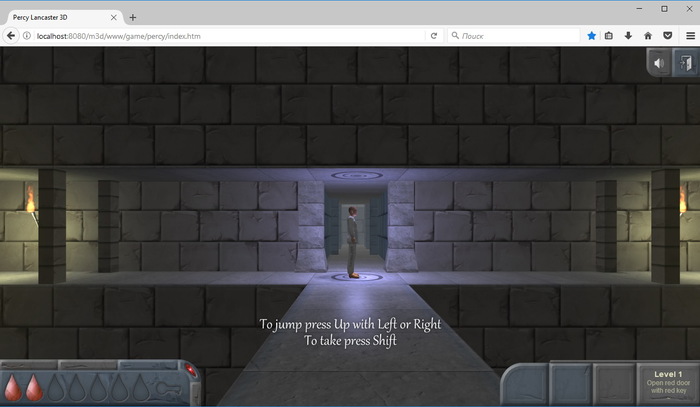Image resolution: width=700 pixels, height=407 pixels.
Task: Close the browser window
Action: 689,8
